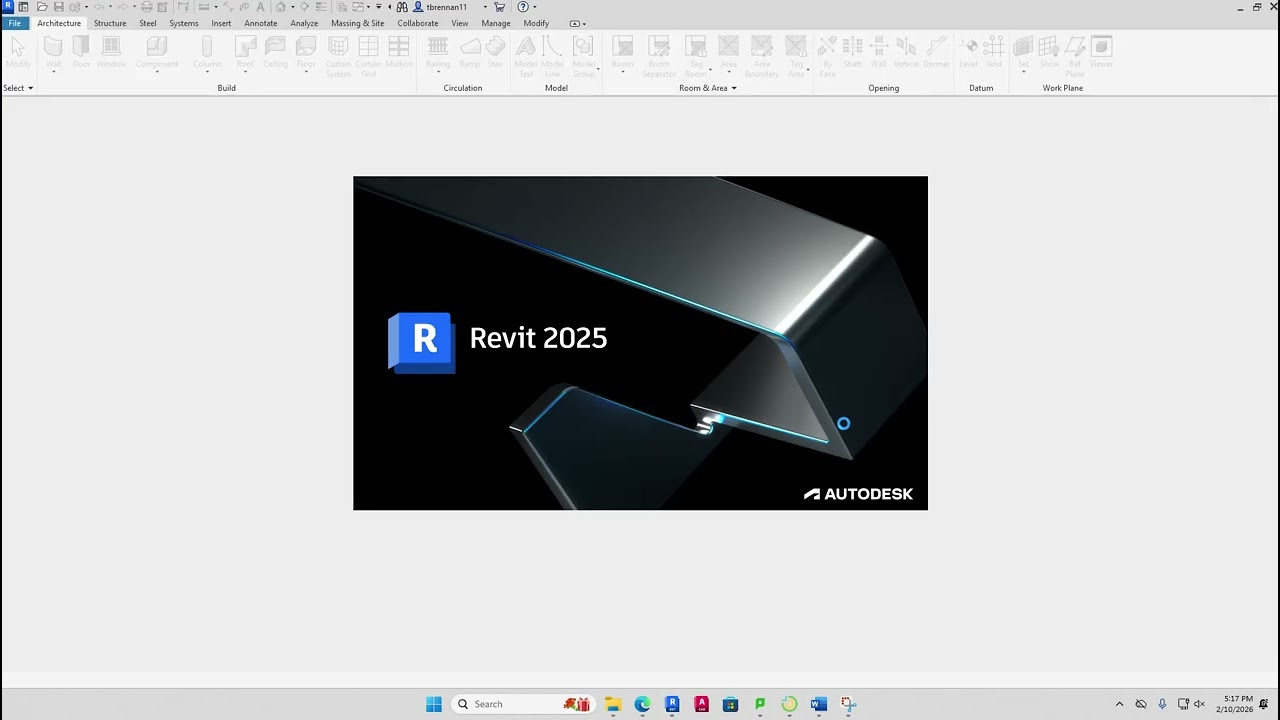Viewport: 1280px width, 720px height.
Task: Select the Ramp tool
Action: (x=470, y=53)
